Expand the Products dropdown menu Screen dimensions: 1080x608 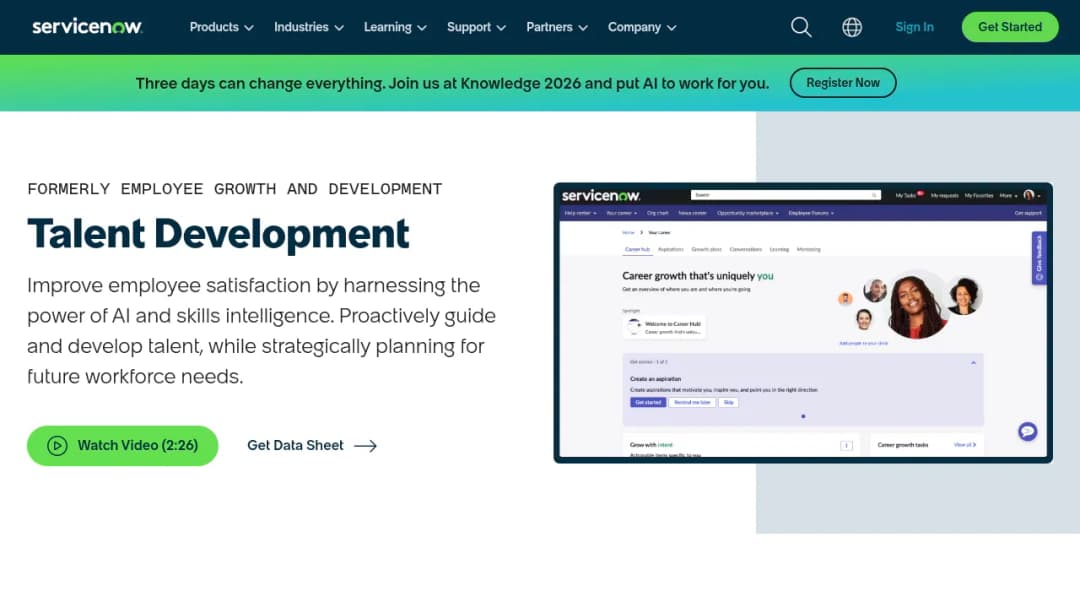(222, 28)
